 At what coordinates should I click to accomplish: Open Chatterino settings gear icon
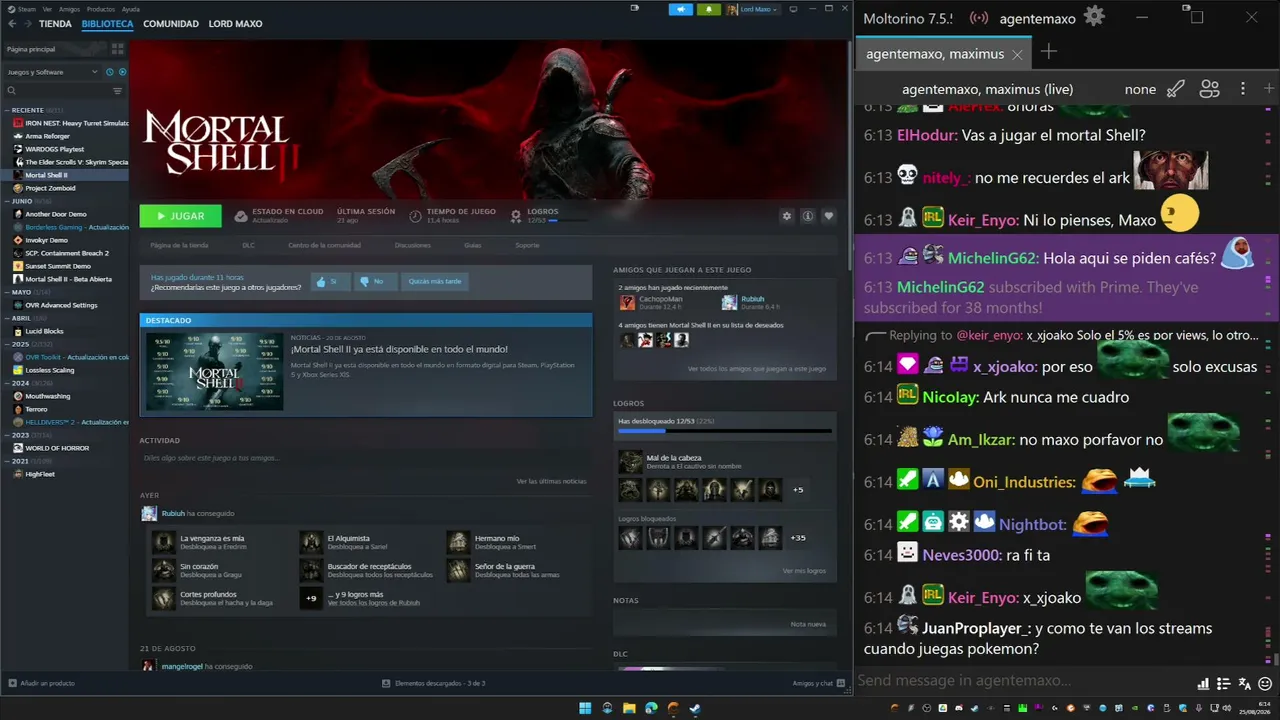(1094, 17)
